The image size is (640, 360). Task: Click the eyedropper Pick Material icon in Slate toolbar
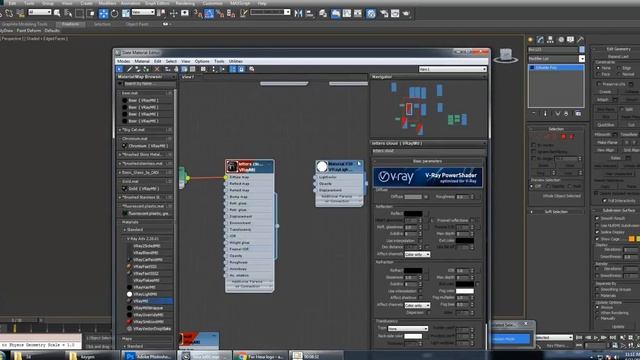(129, 69)
